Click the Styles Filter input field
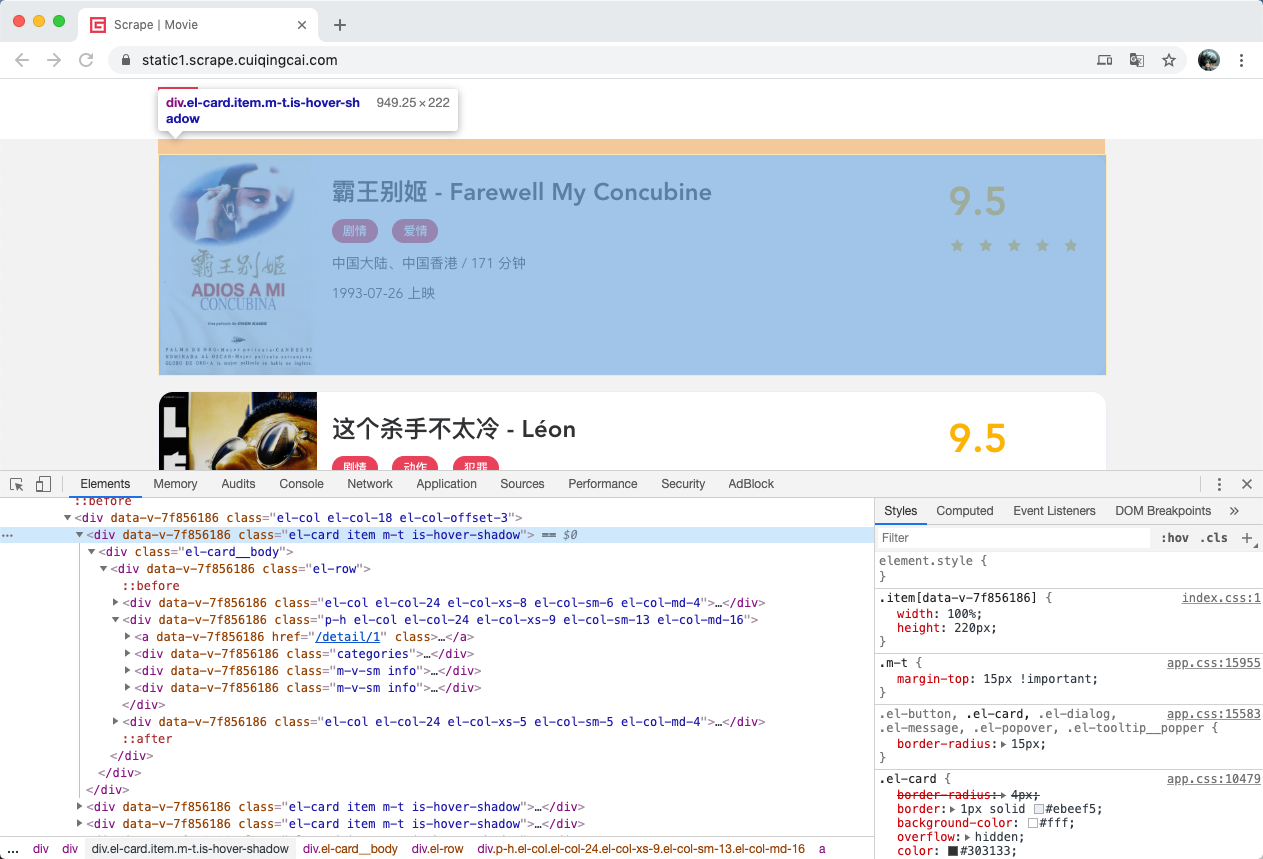 1014,538
